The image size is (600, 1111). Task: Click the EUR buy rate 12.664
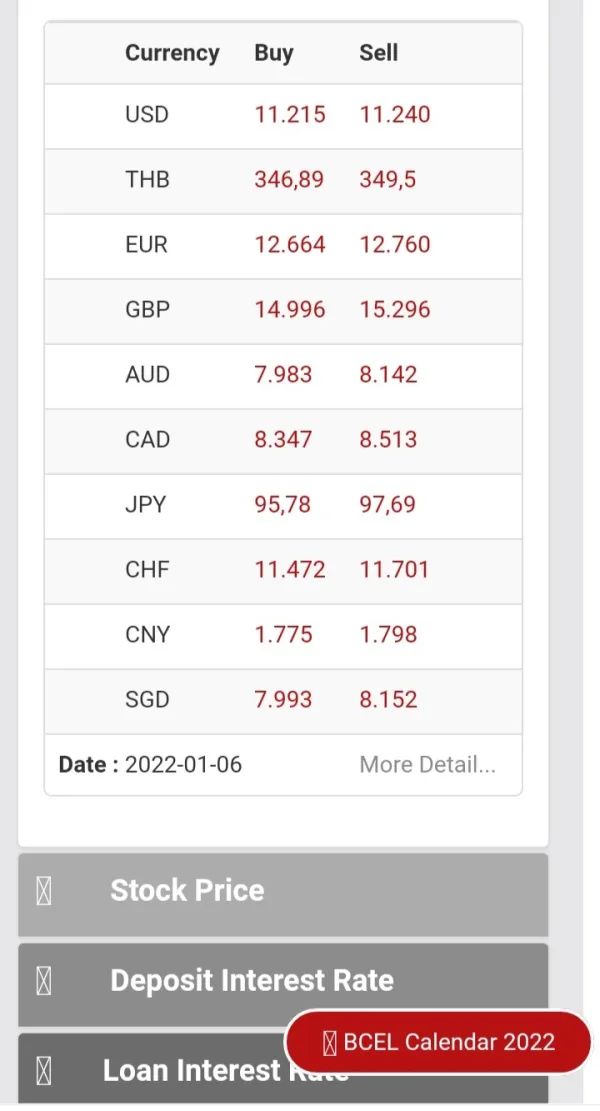pos(290,245)
